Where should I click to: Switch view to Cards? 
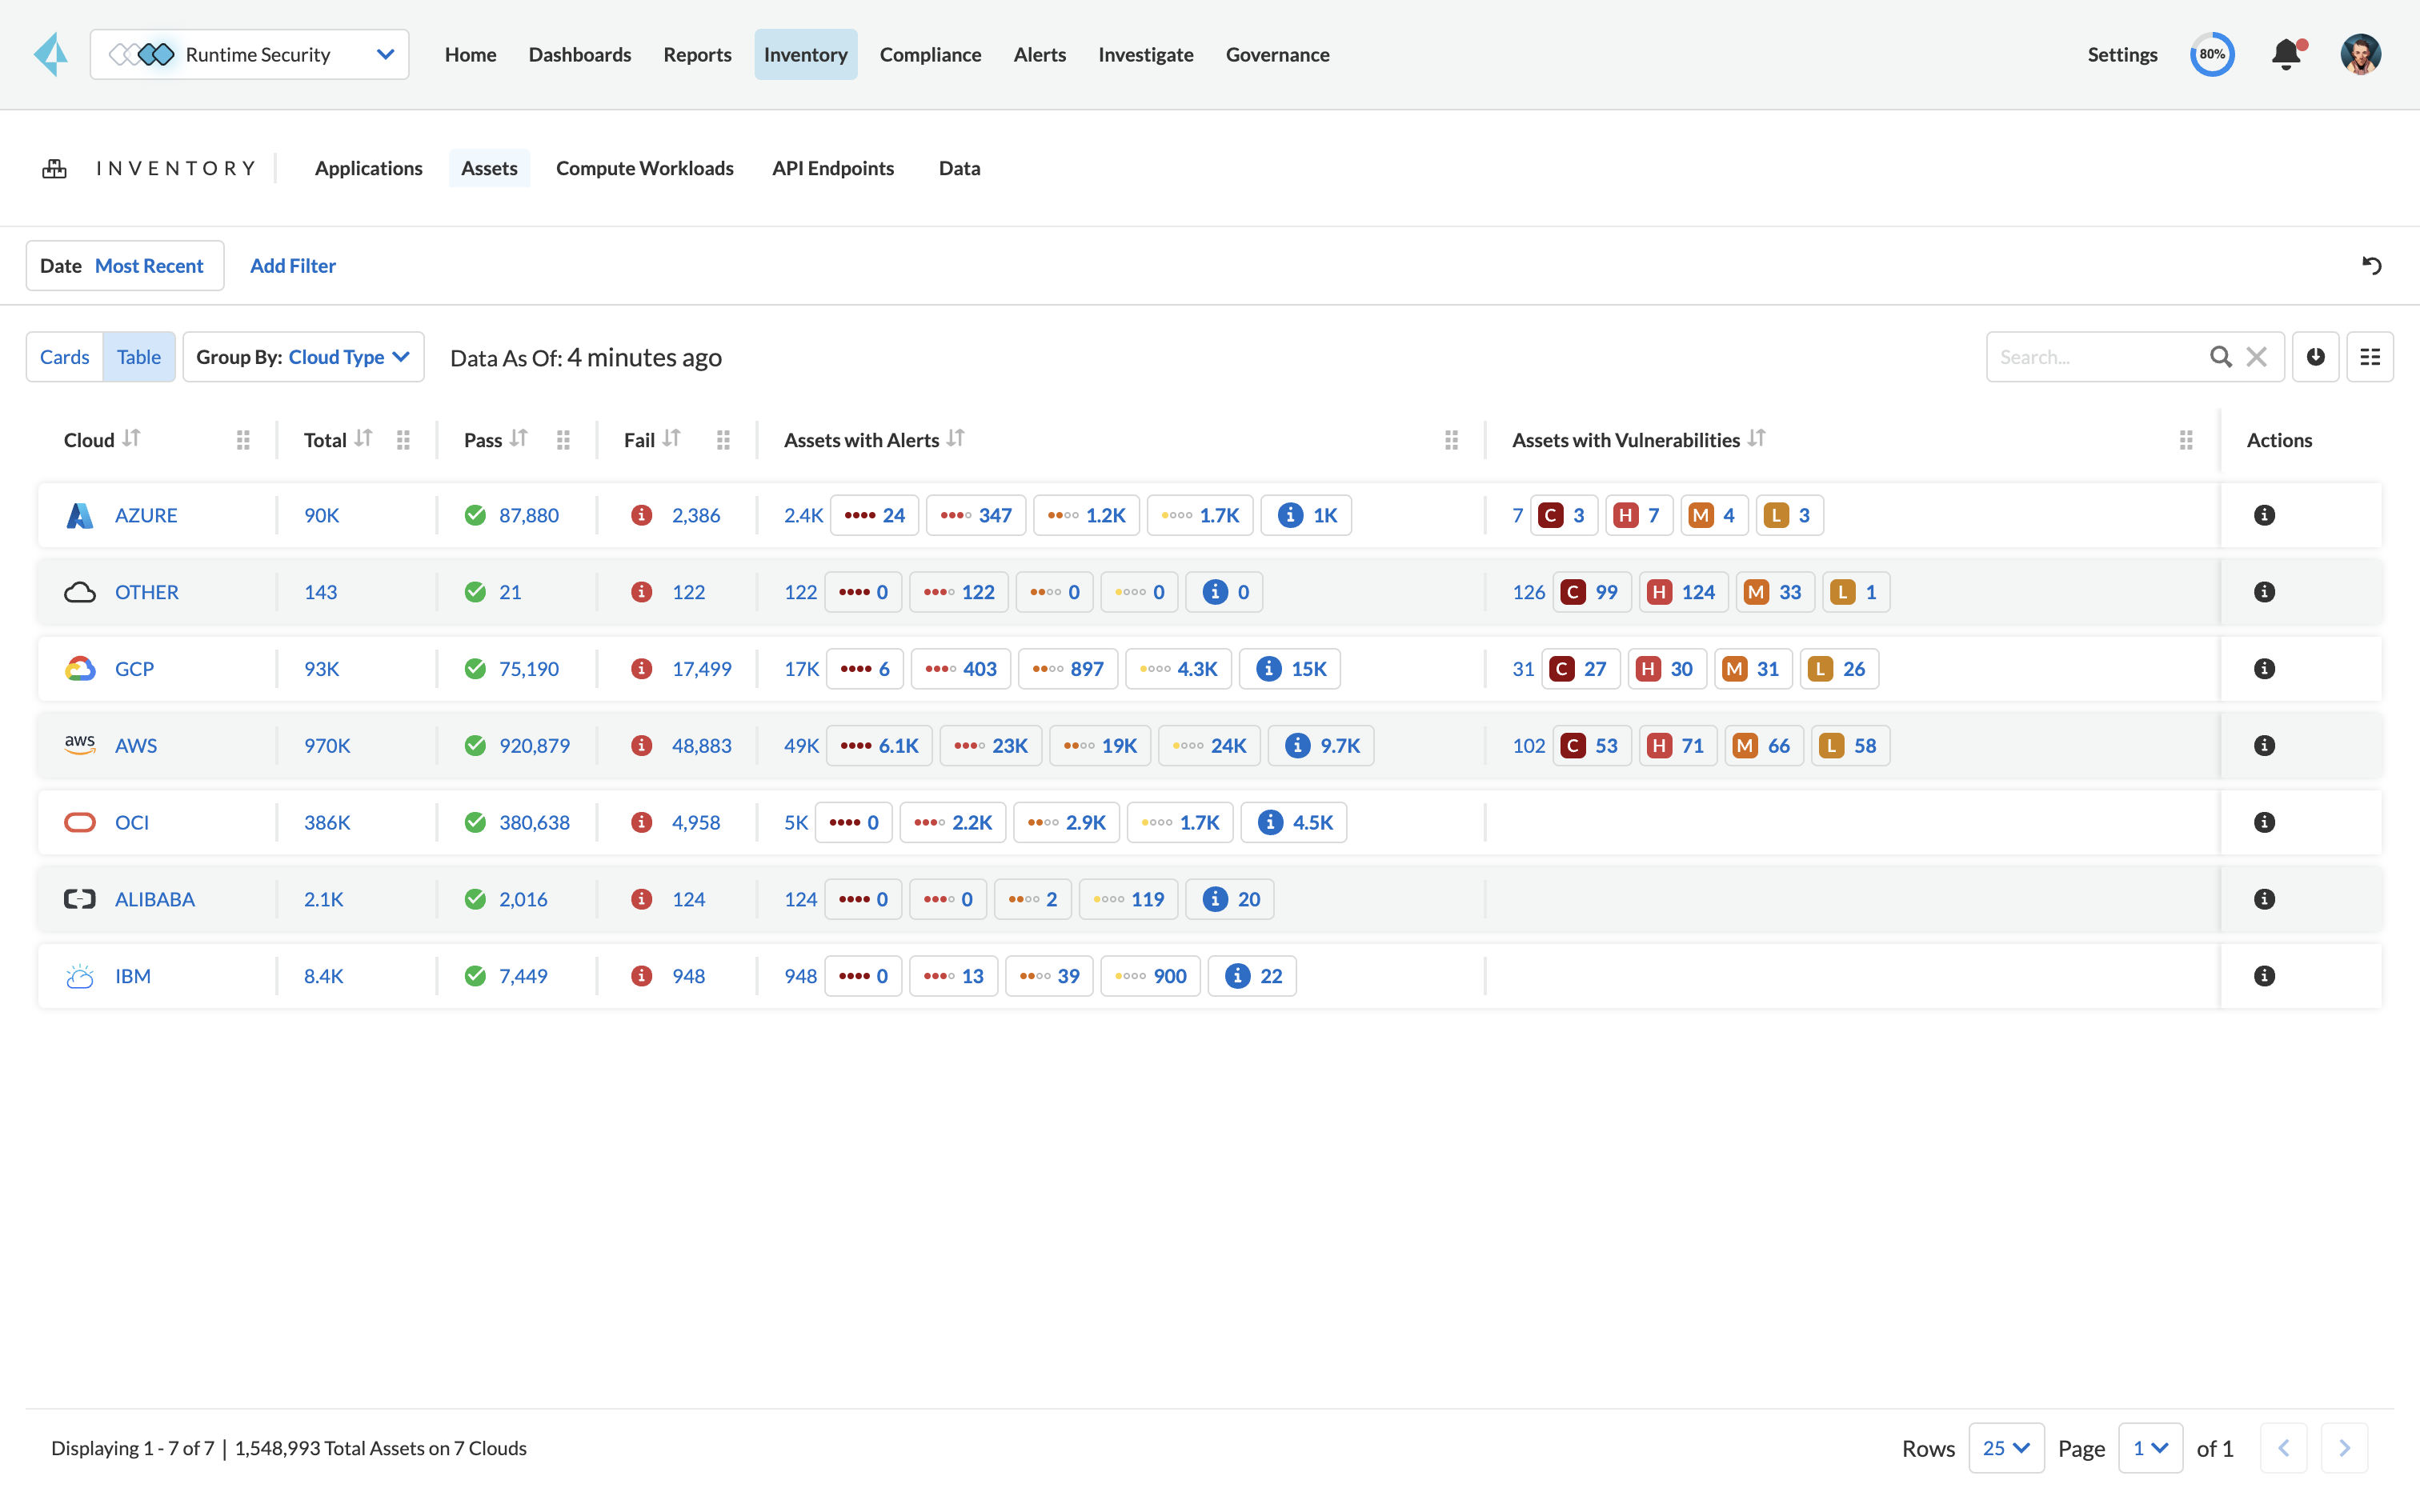64,357
